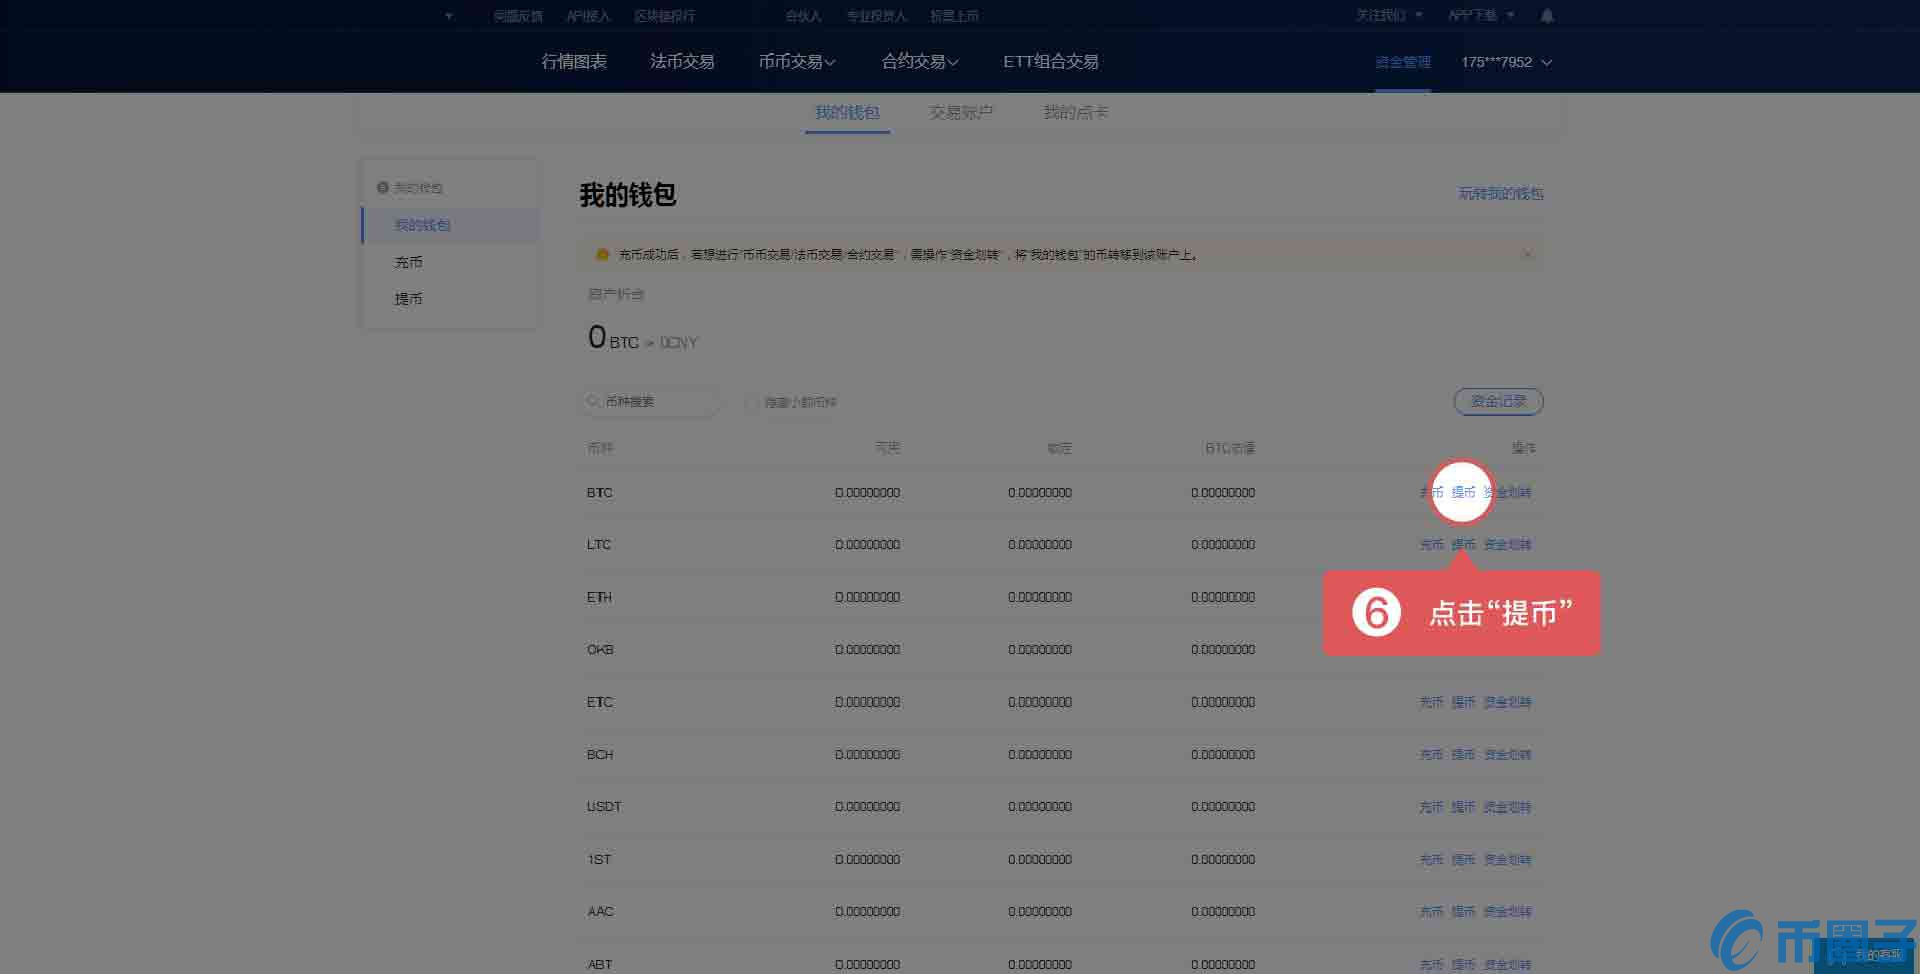Click 充币 in the LTC row

point(1431,545)
